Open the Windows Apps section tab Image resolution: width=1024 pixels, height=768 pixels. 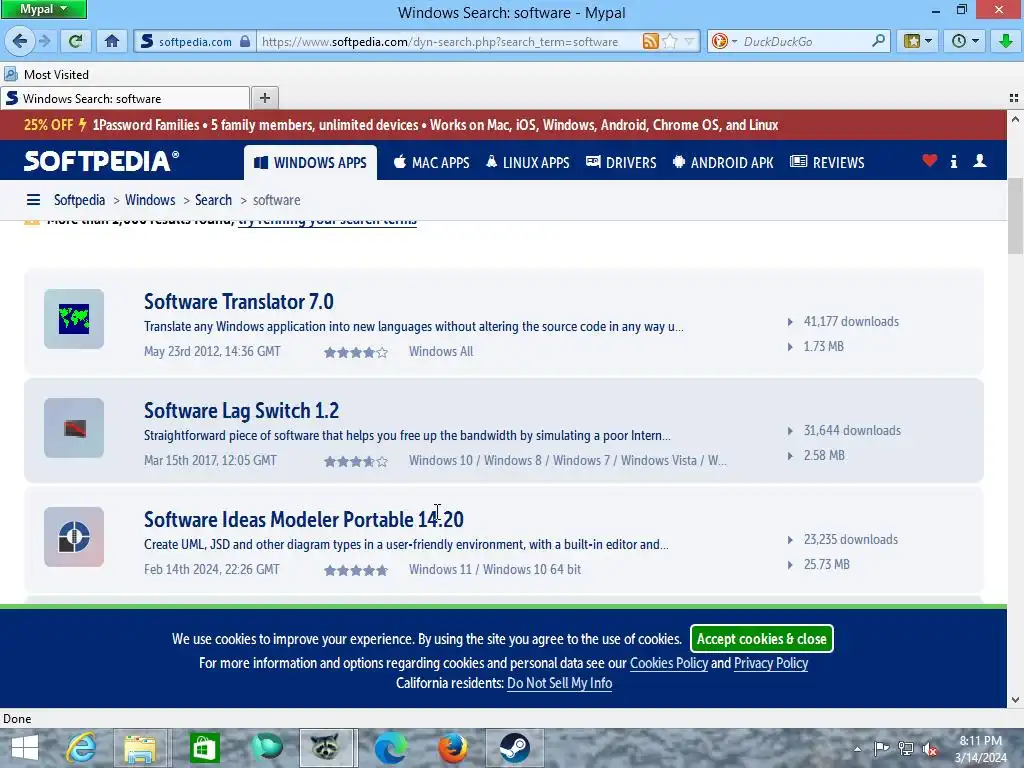(x=310, y=163)
